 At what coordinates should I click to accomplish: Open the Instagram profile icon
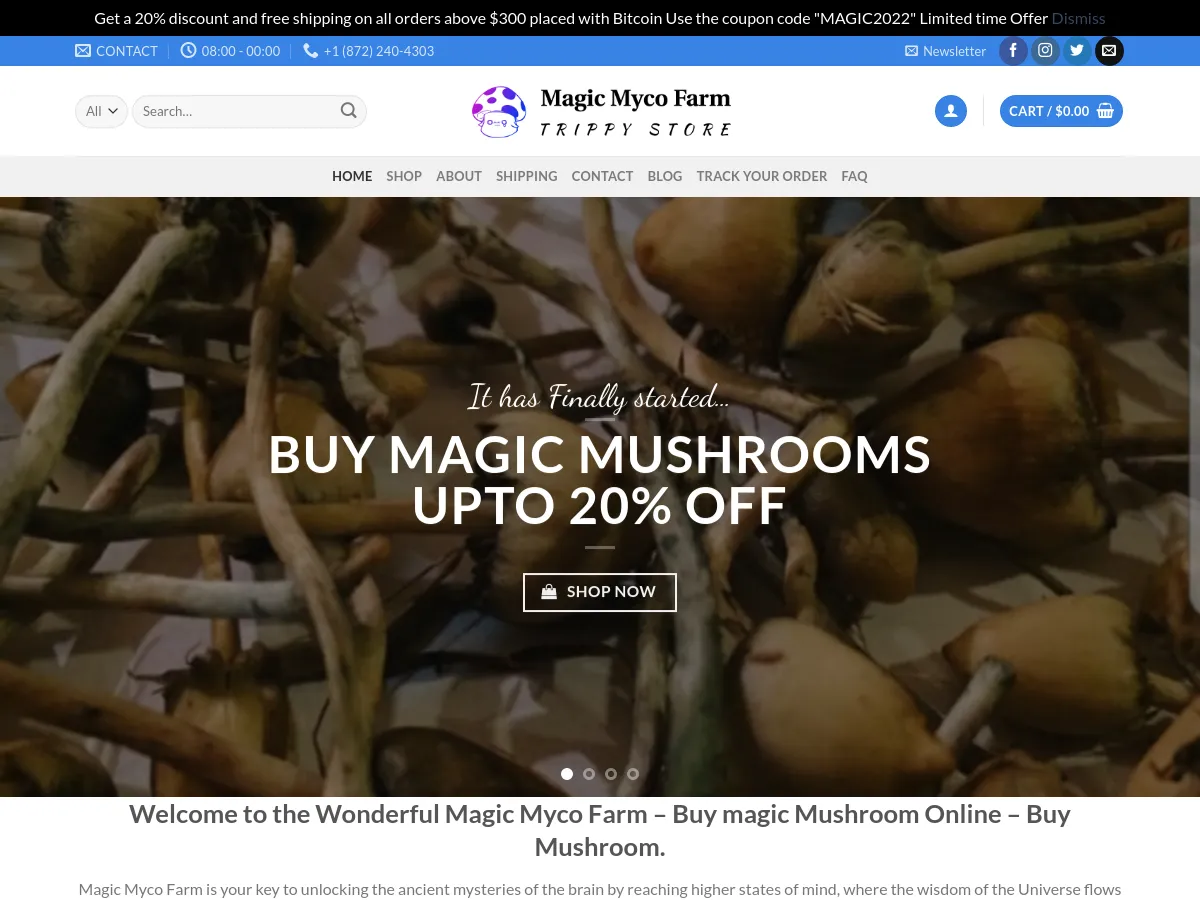point(1045,51)
